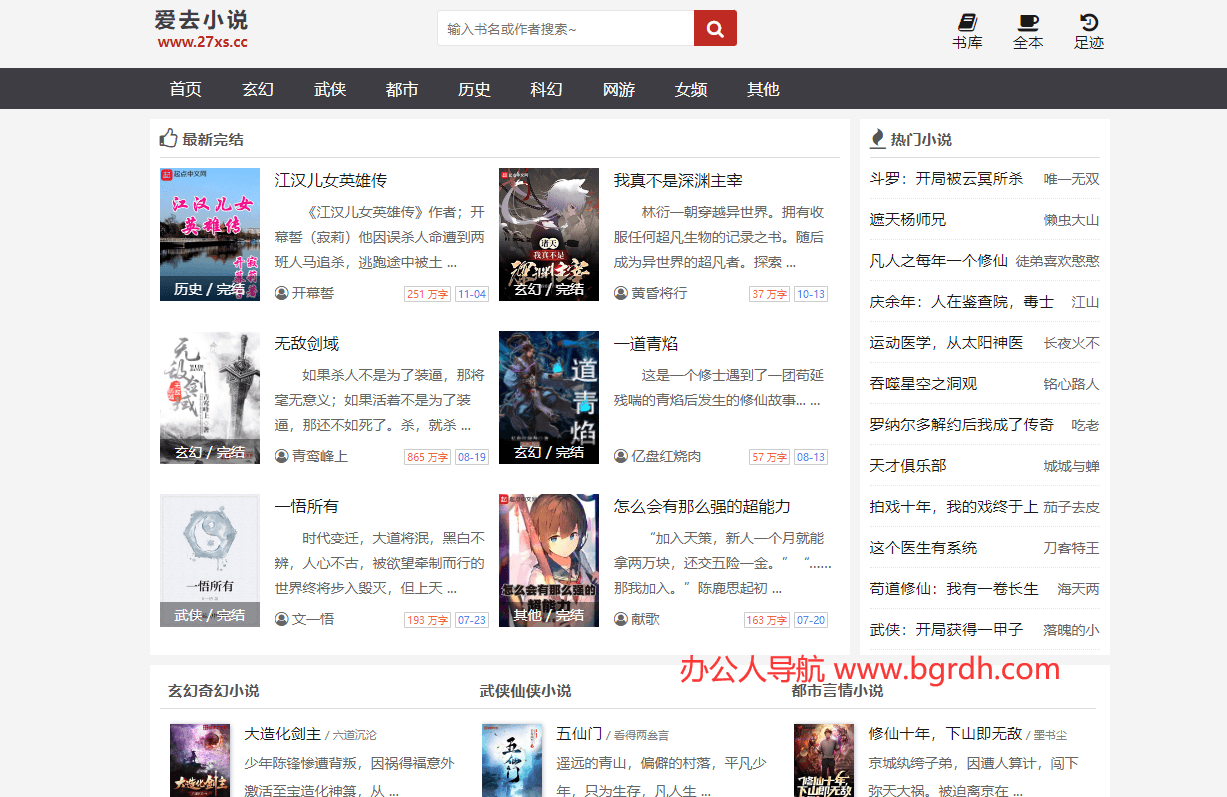The width and height of the screenshot is (1227, 797).
Task: Open the 修仙十年，下山即无敌 title link
Action: [x=945, y=734]
